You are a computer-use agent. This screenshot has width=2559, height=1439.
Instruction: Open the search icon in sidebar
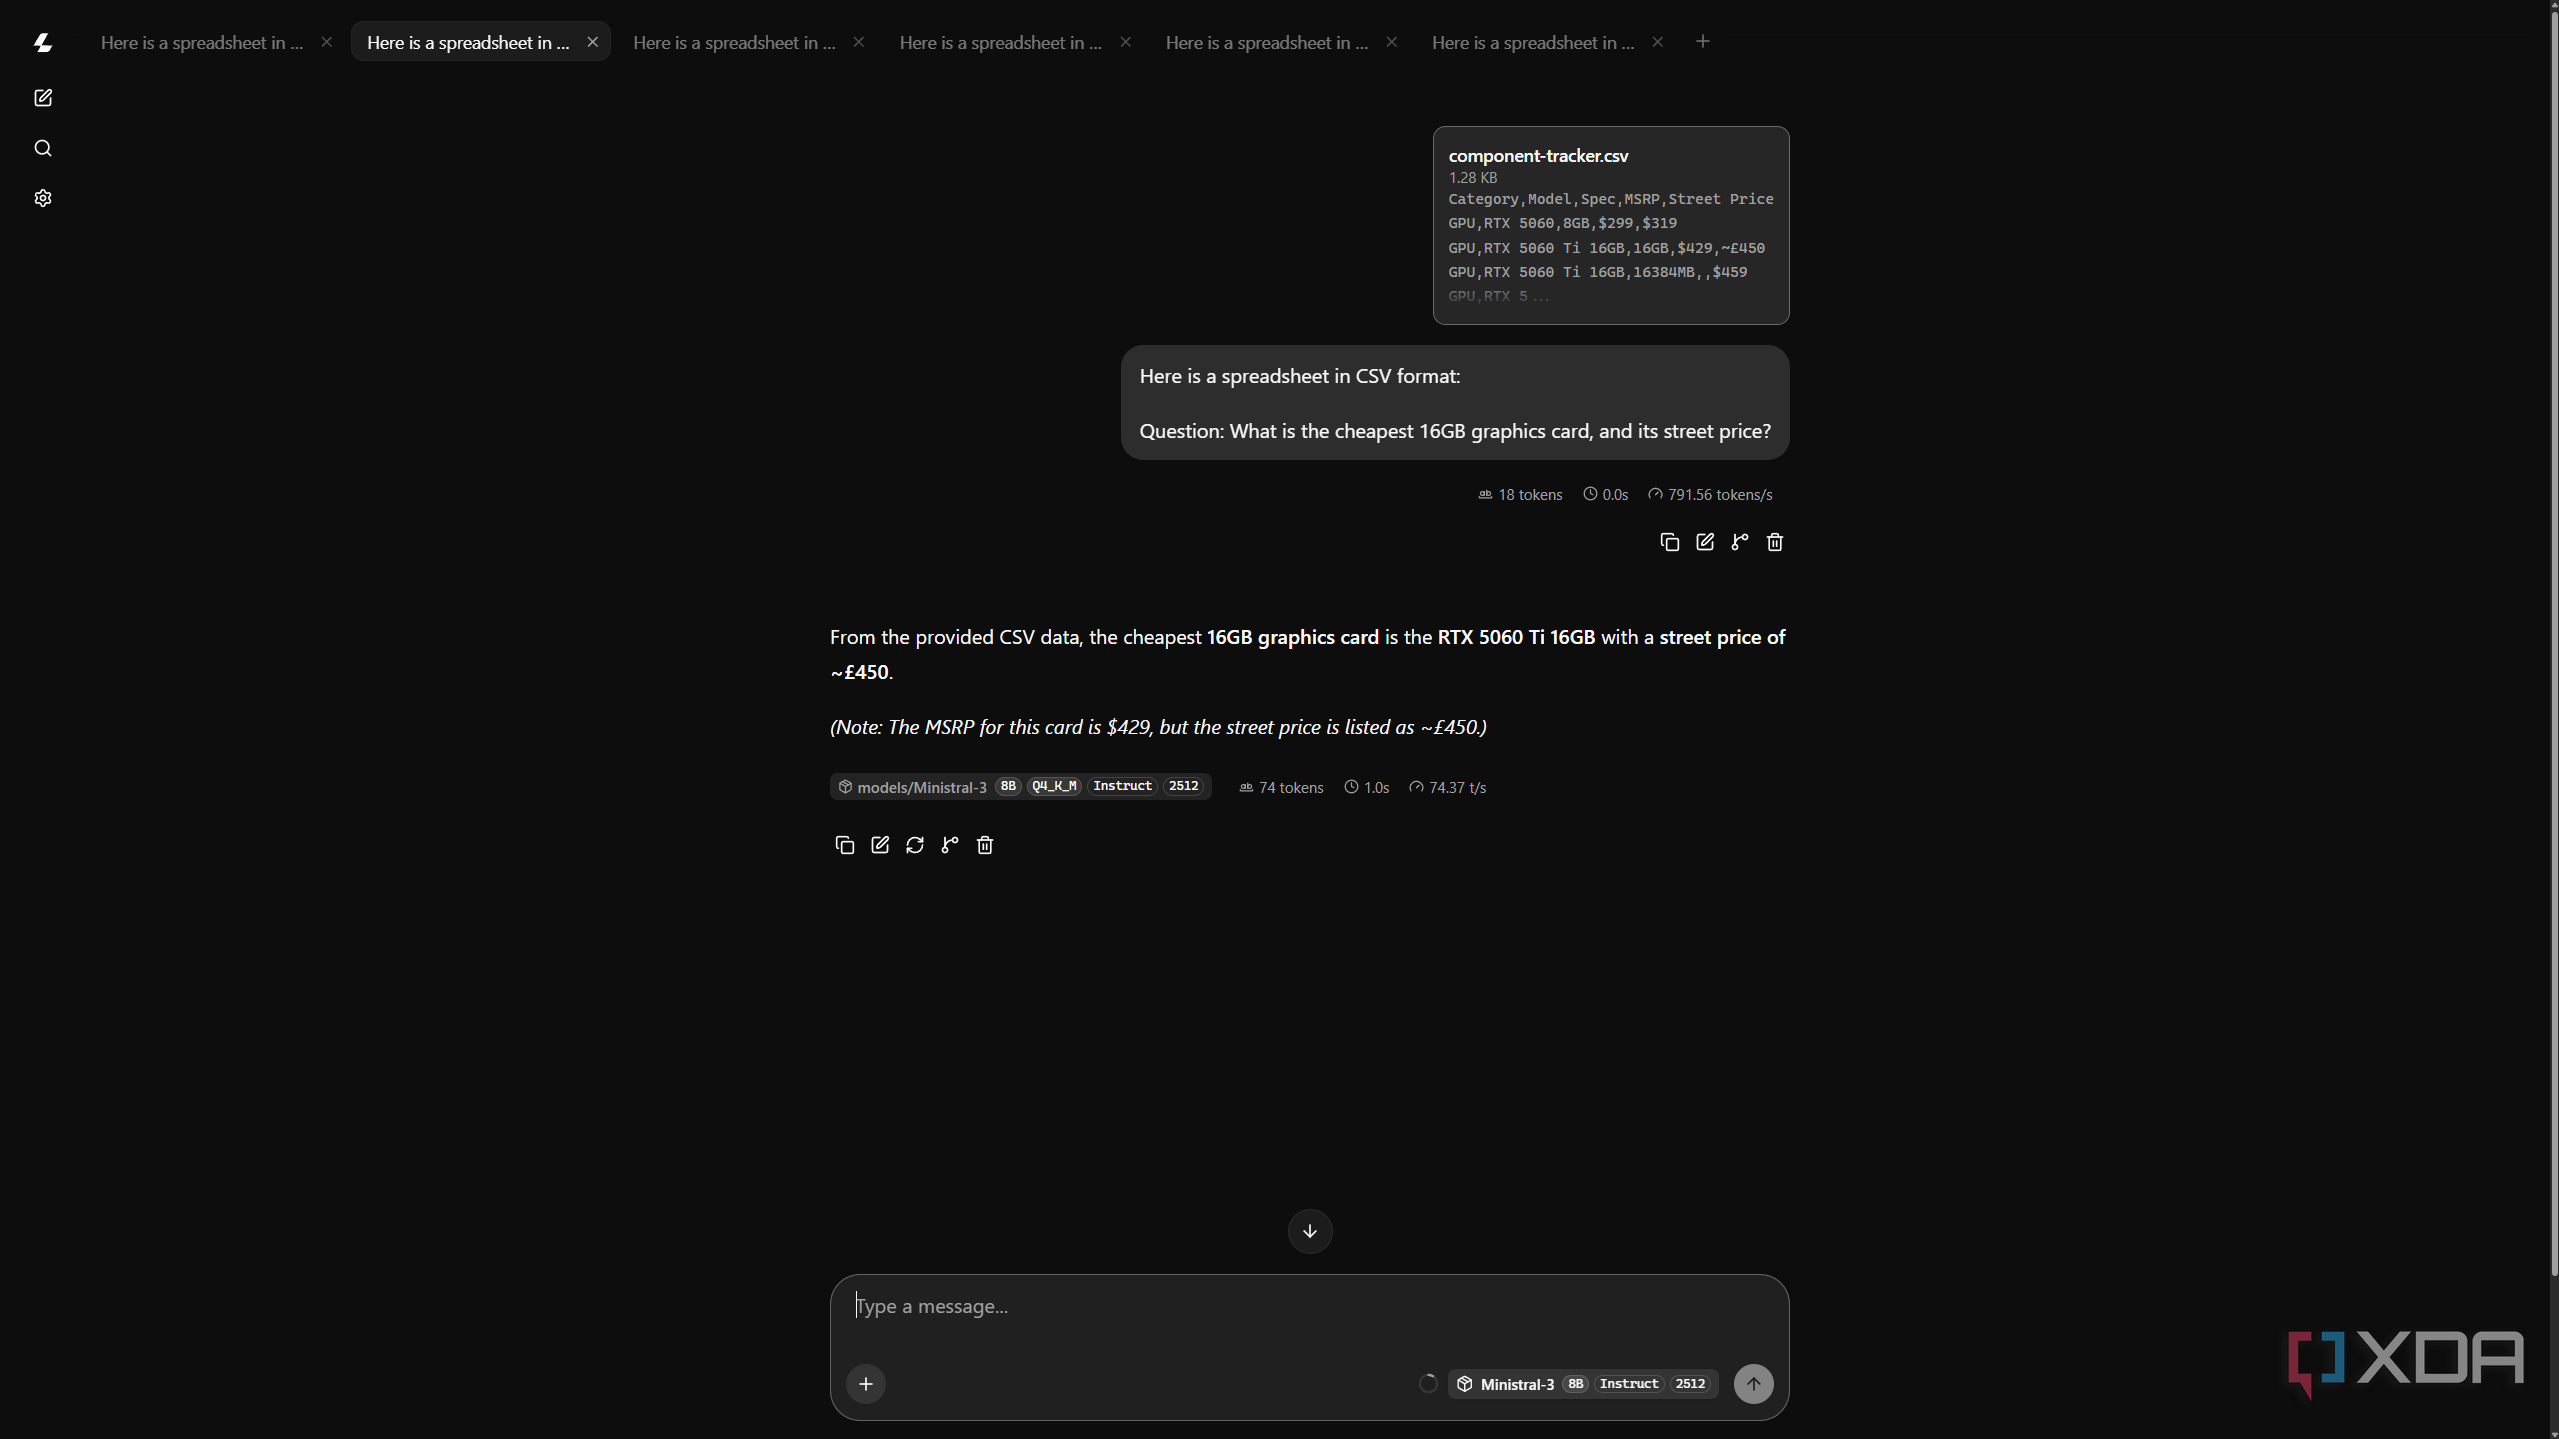point(43,148)
